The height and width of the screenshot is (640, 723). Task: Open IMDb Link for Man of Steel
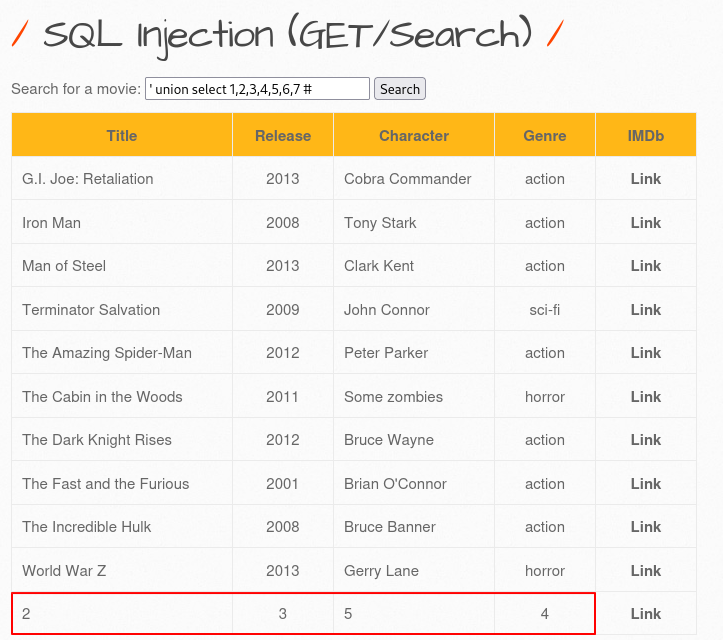pos(646,266)
